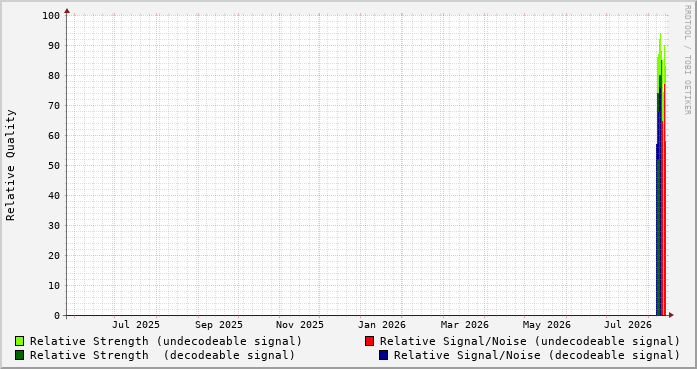Click the 100 value on y-axis
Image resolution: width=697 pixels, height=369 pixels.
pos(51,16)
